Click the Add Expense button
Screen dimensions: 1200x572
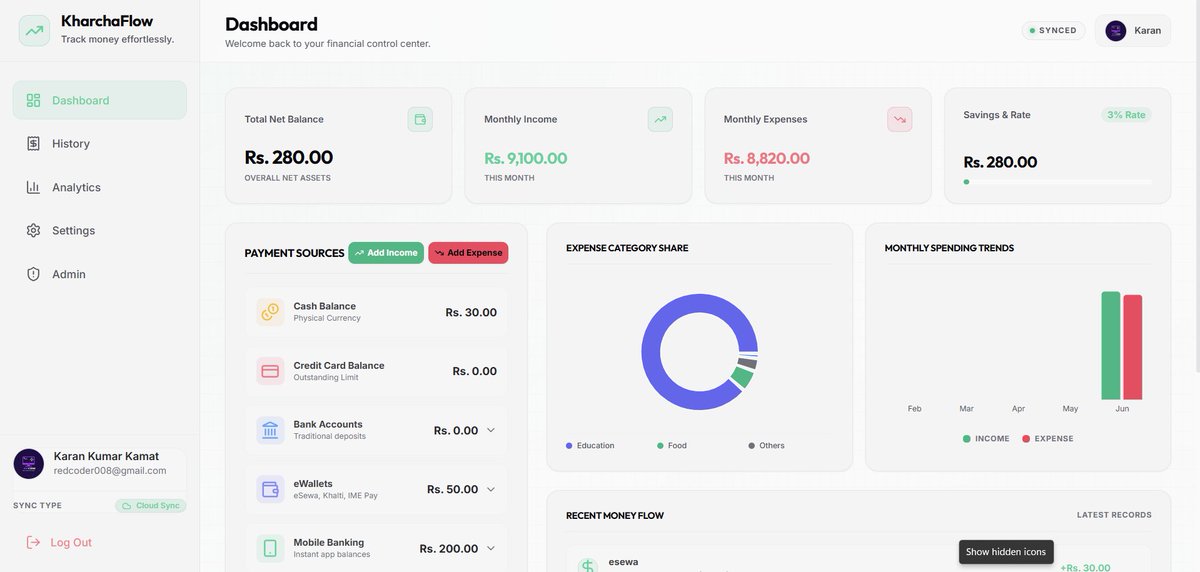(x=468, y=253)
